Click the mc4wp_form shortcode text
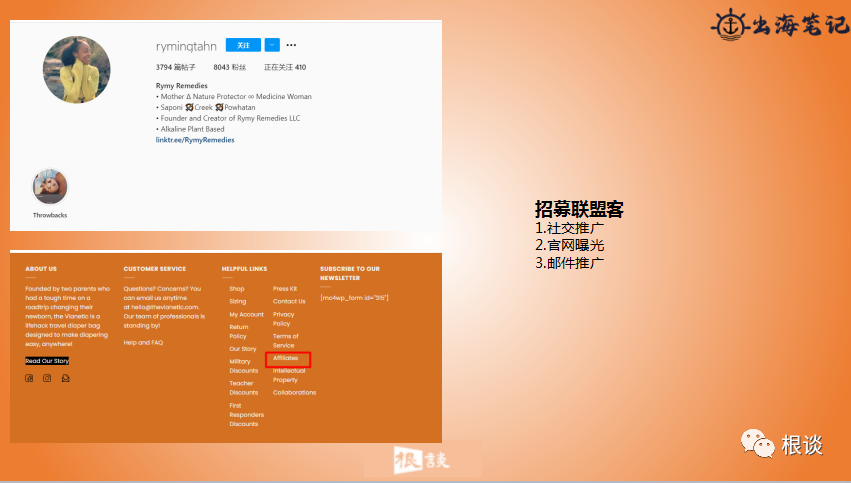 click(354, 297)
